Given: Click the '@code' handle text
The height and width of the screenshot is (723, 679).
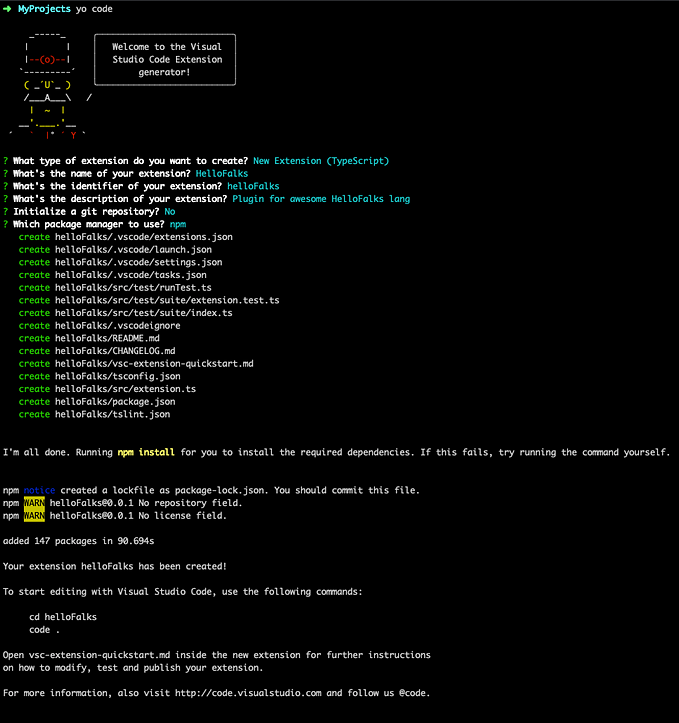Looking at the screenshot, I should [x=413, y=693].
